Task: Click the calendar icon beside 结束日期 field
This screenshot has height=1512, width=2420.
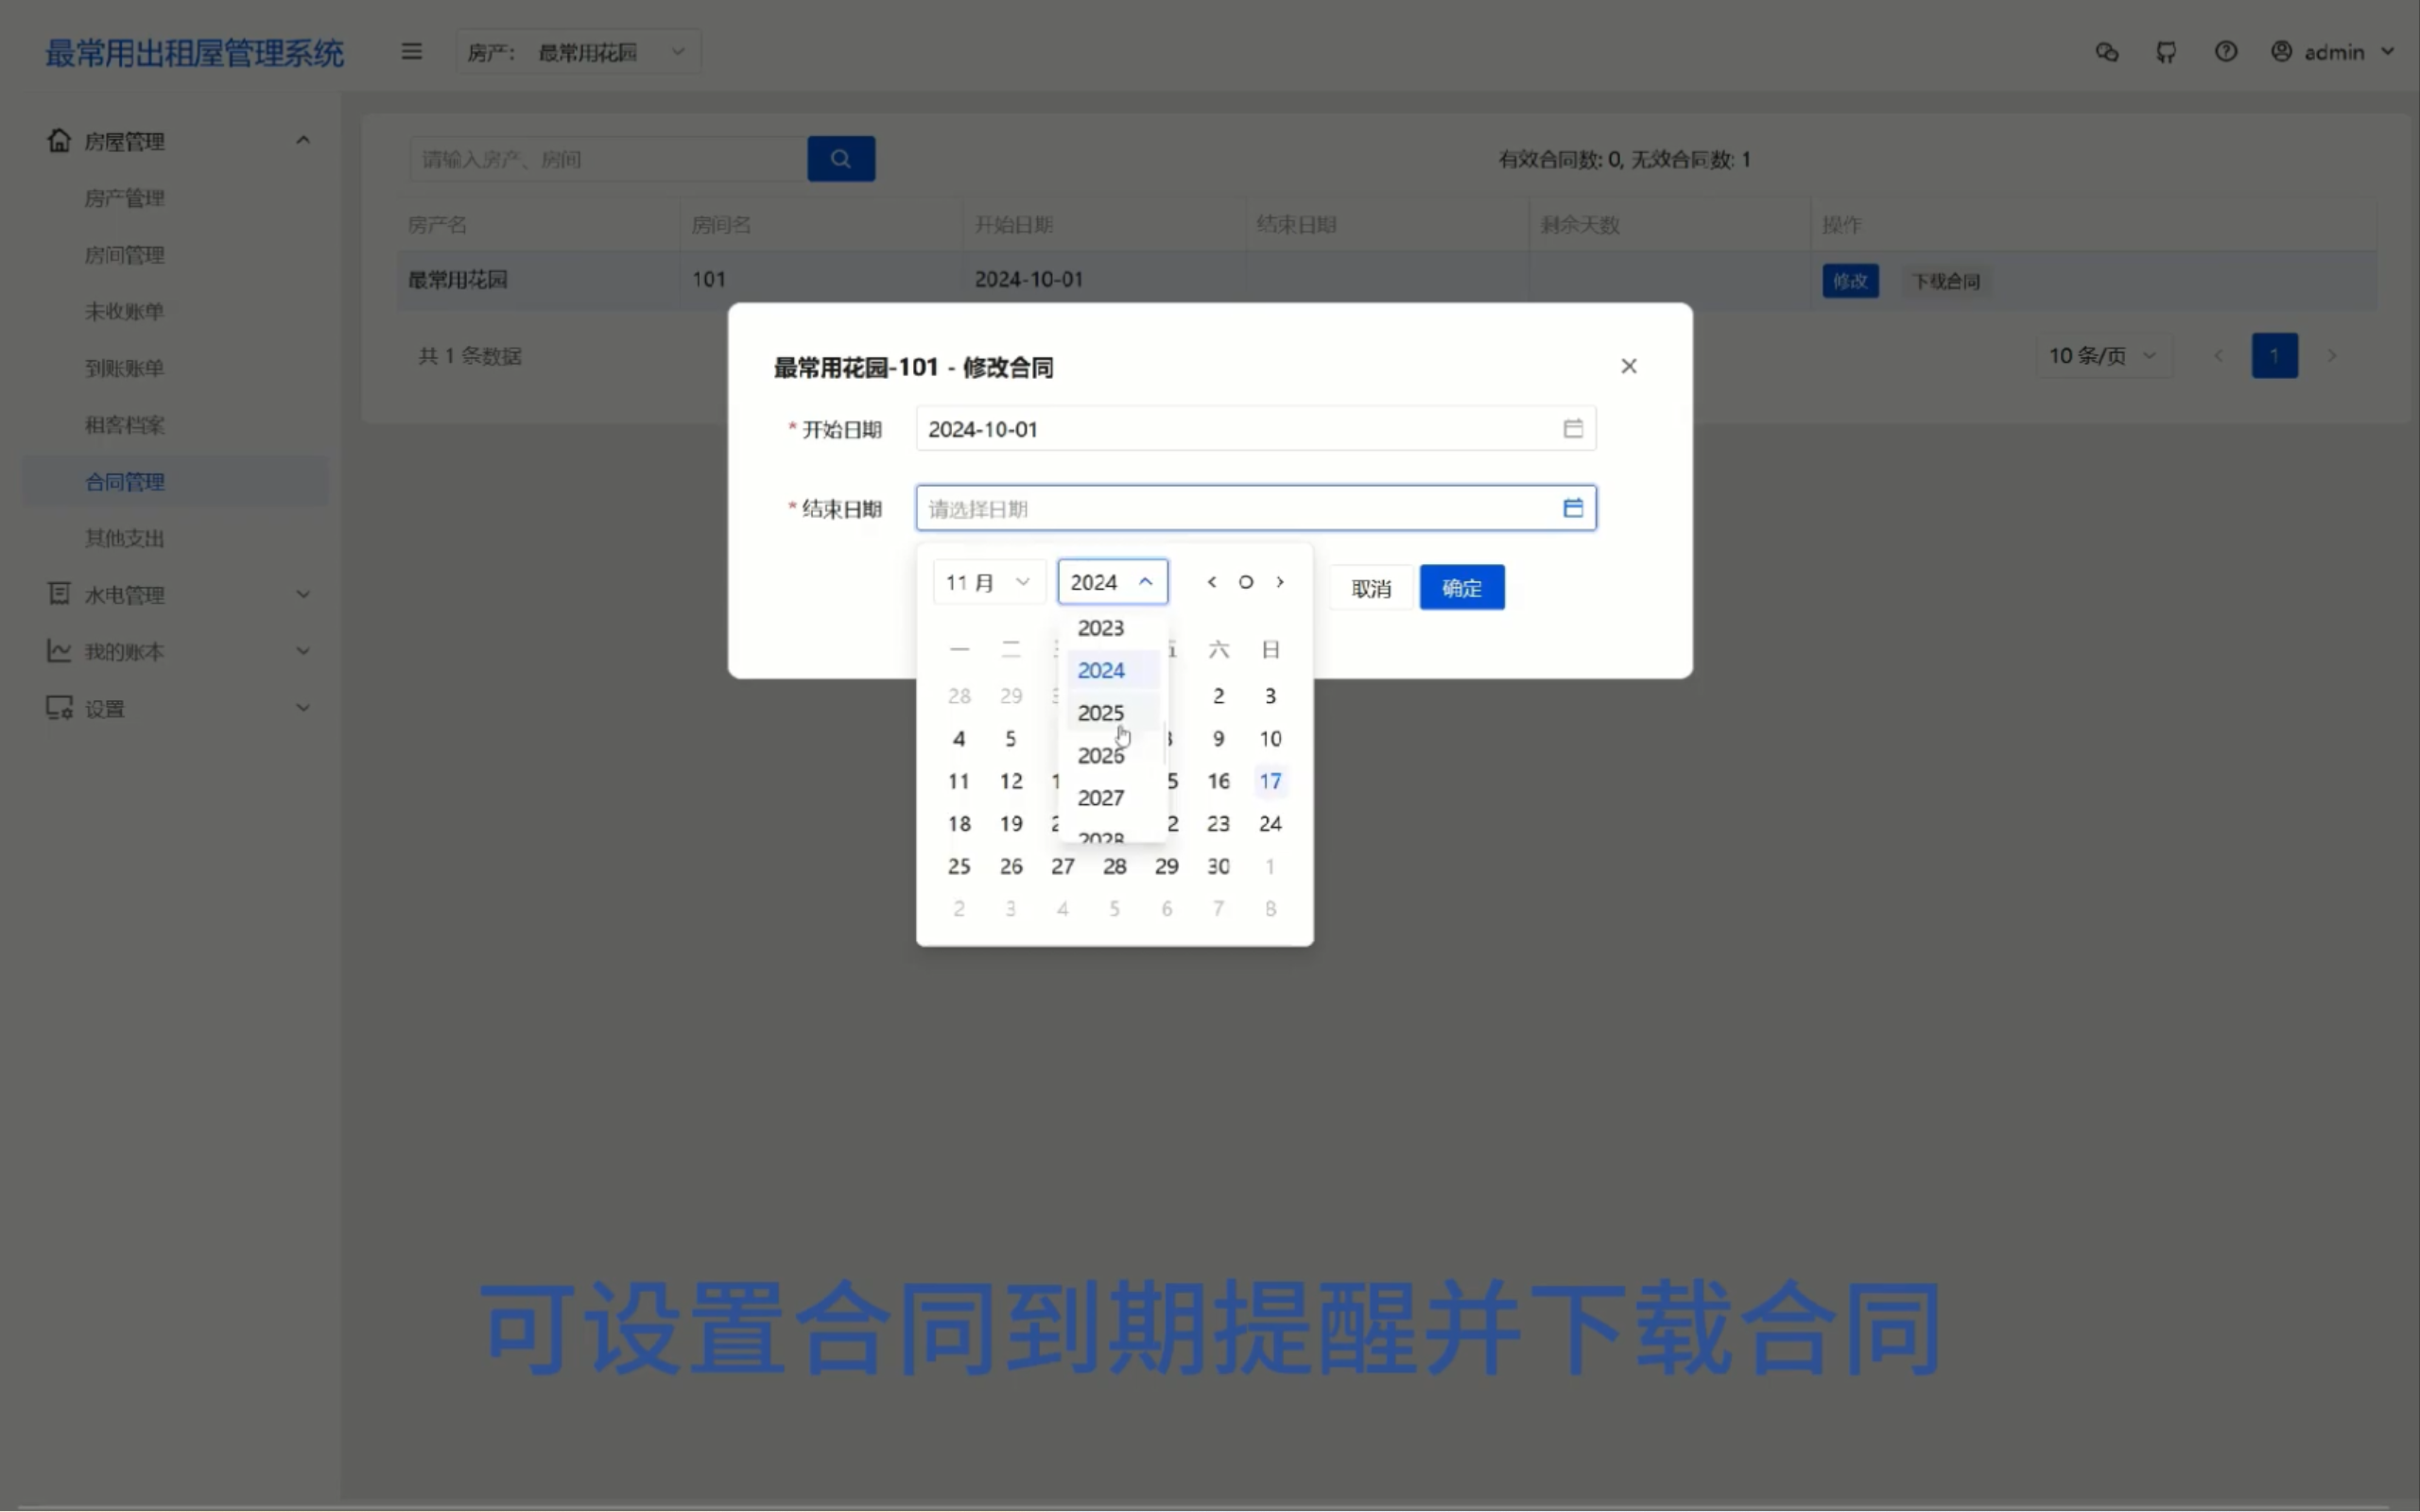Action: (1571, 507)
